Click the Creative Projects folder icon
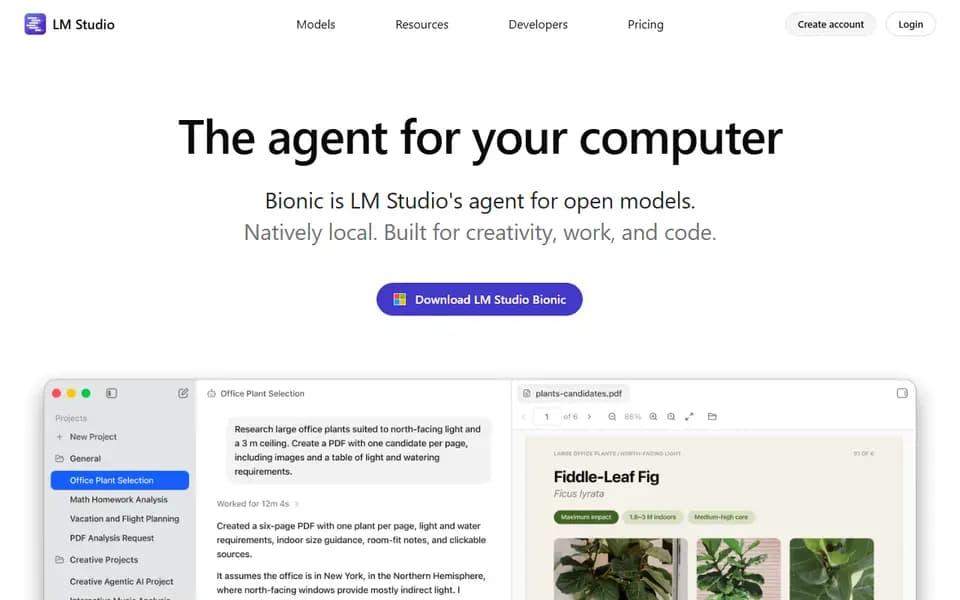 pos(59,560)
